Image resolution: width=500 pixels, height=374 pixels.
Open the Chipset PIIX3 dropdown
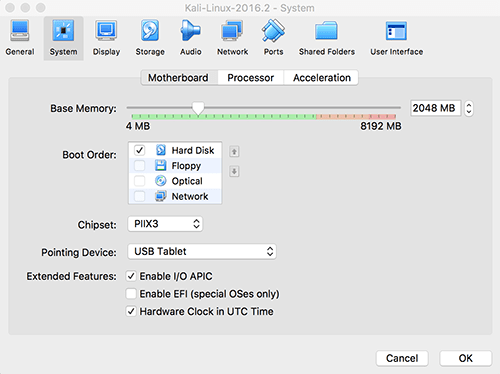point(165,224)
